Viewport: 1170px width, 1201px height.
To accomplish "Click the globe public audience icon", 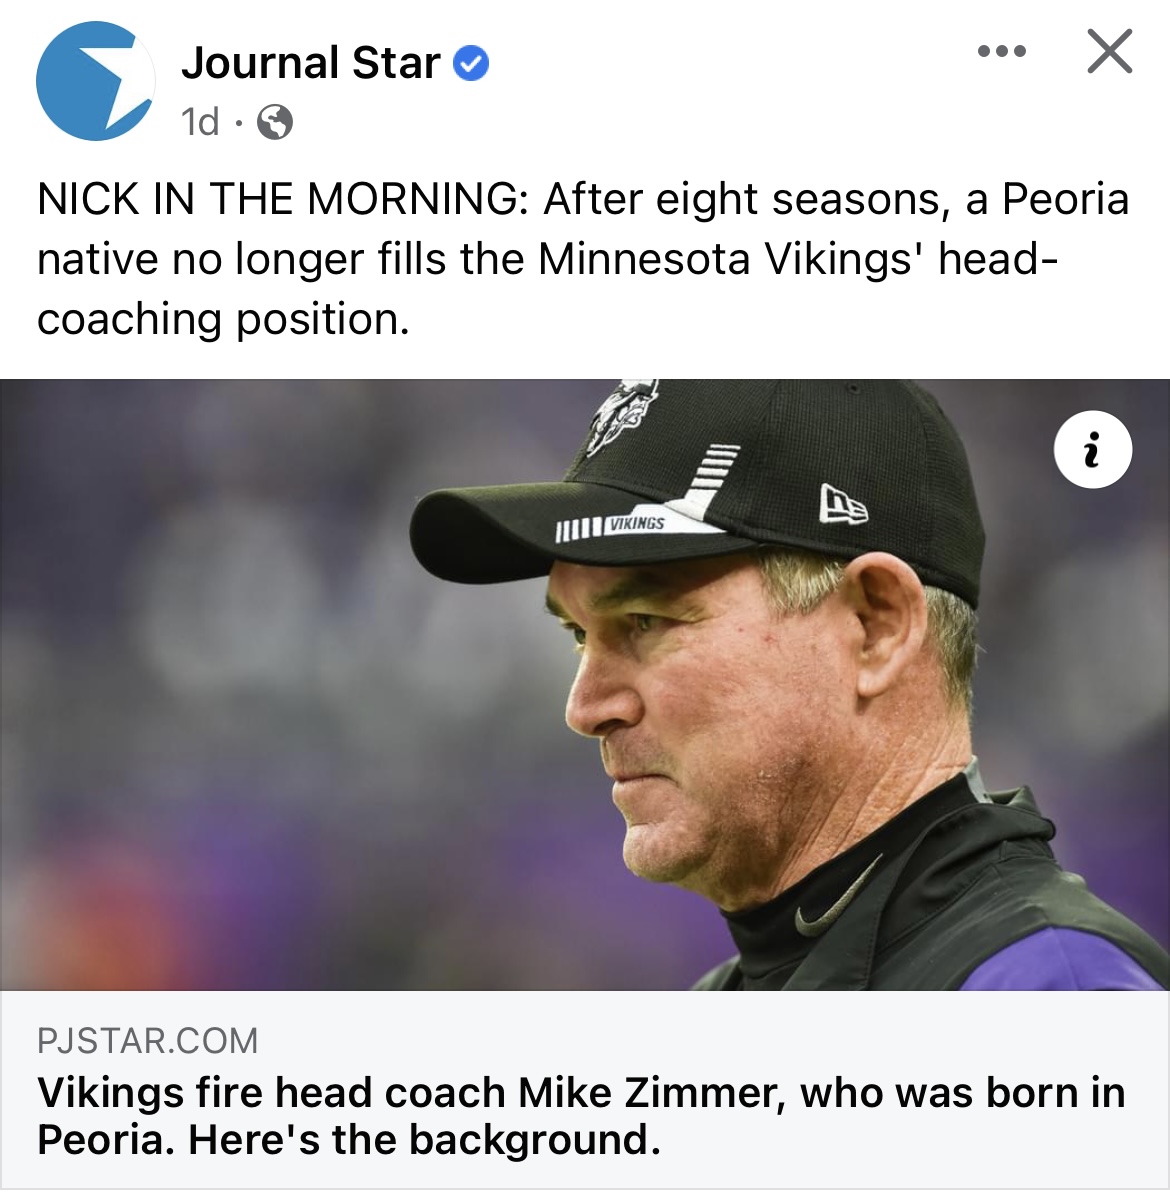I will point(275,123).
